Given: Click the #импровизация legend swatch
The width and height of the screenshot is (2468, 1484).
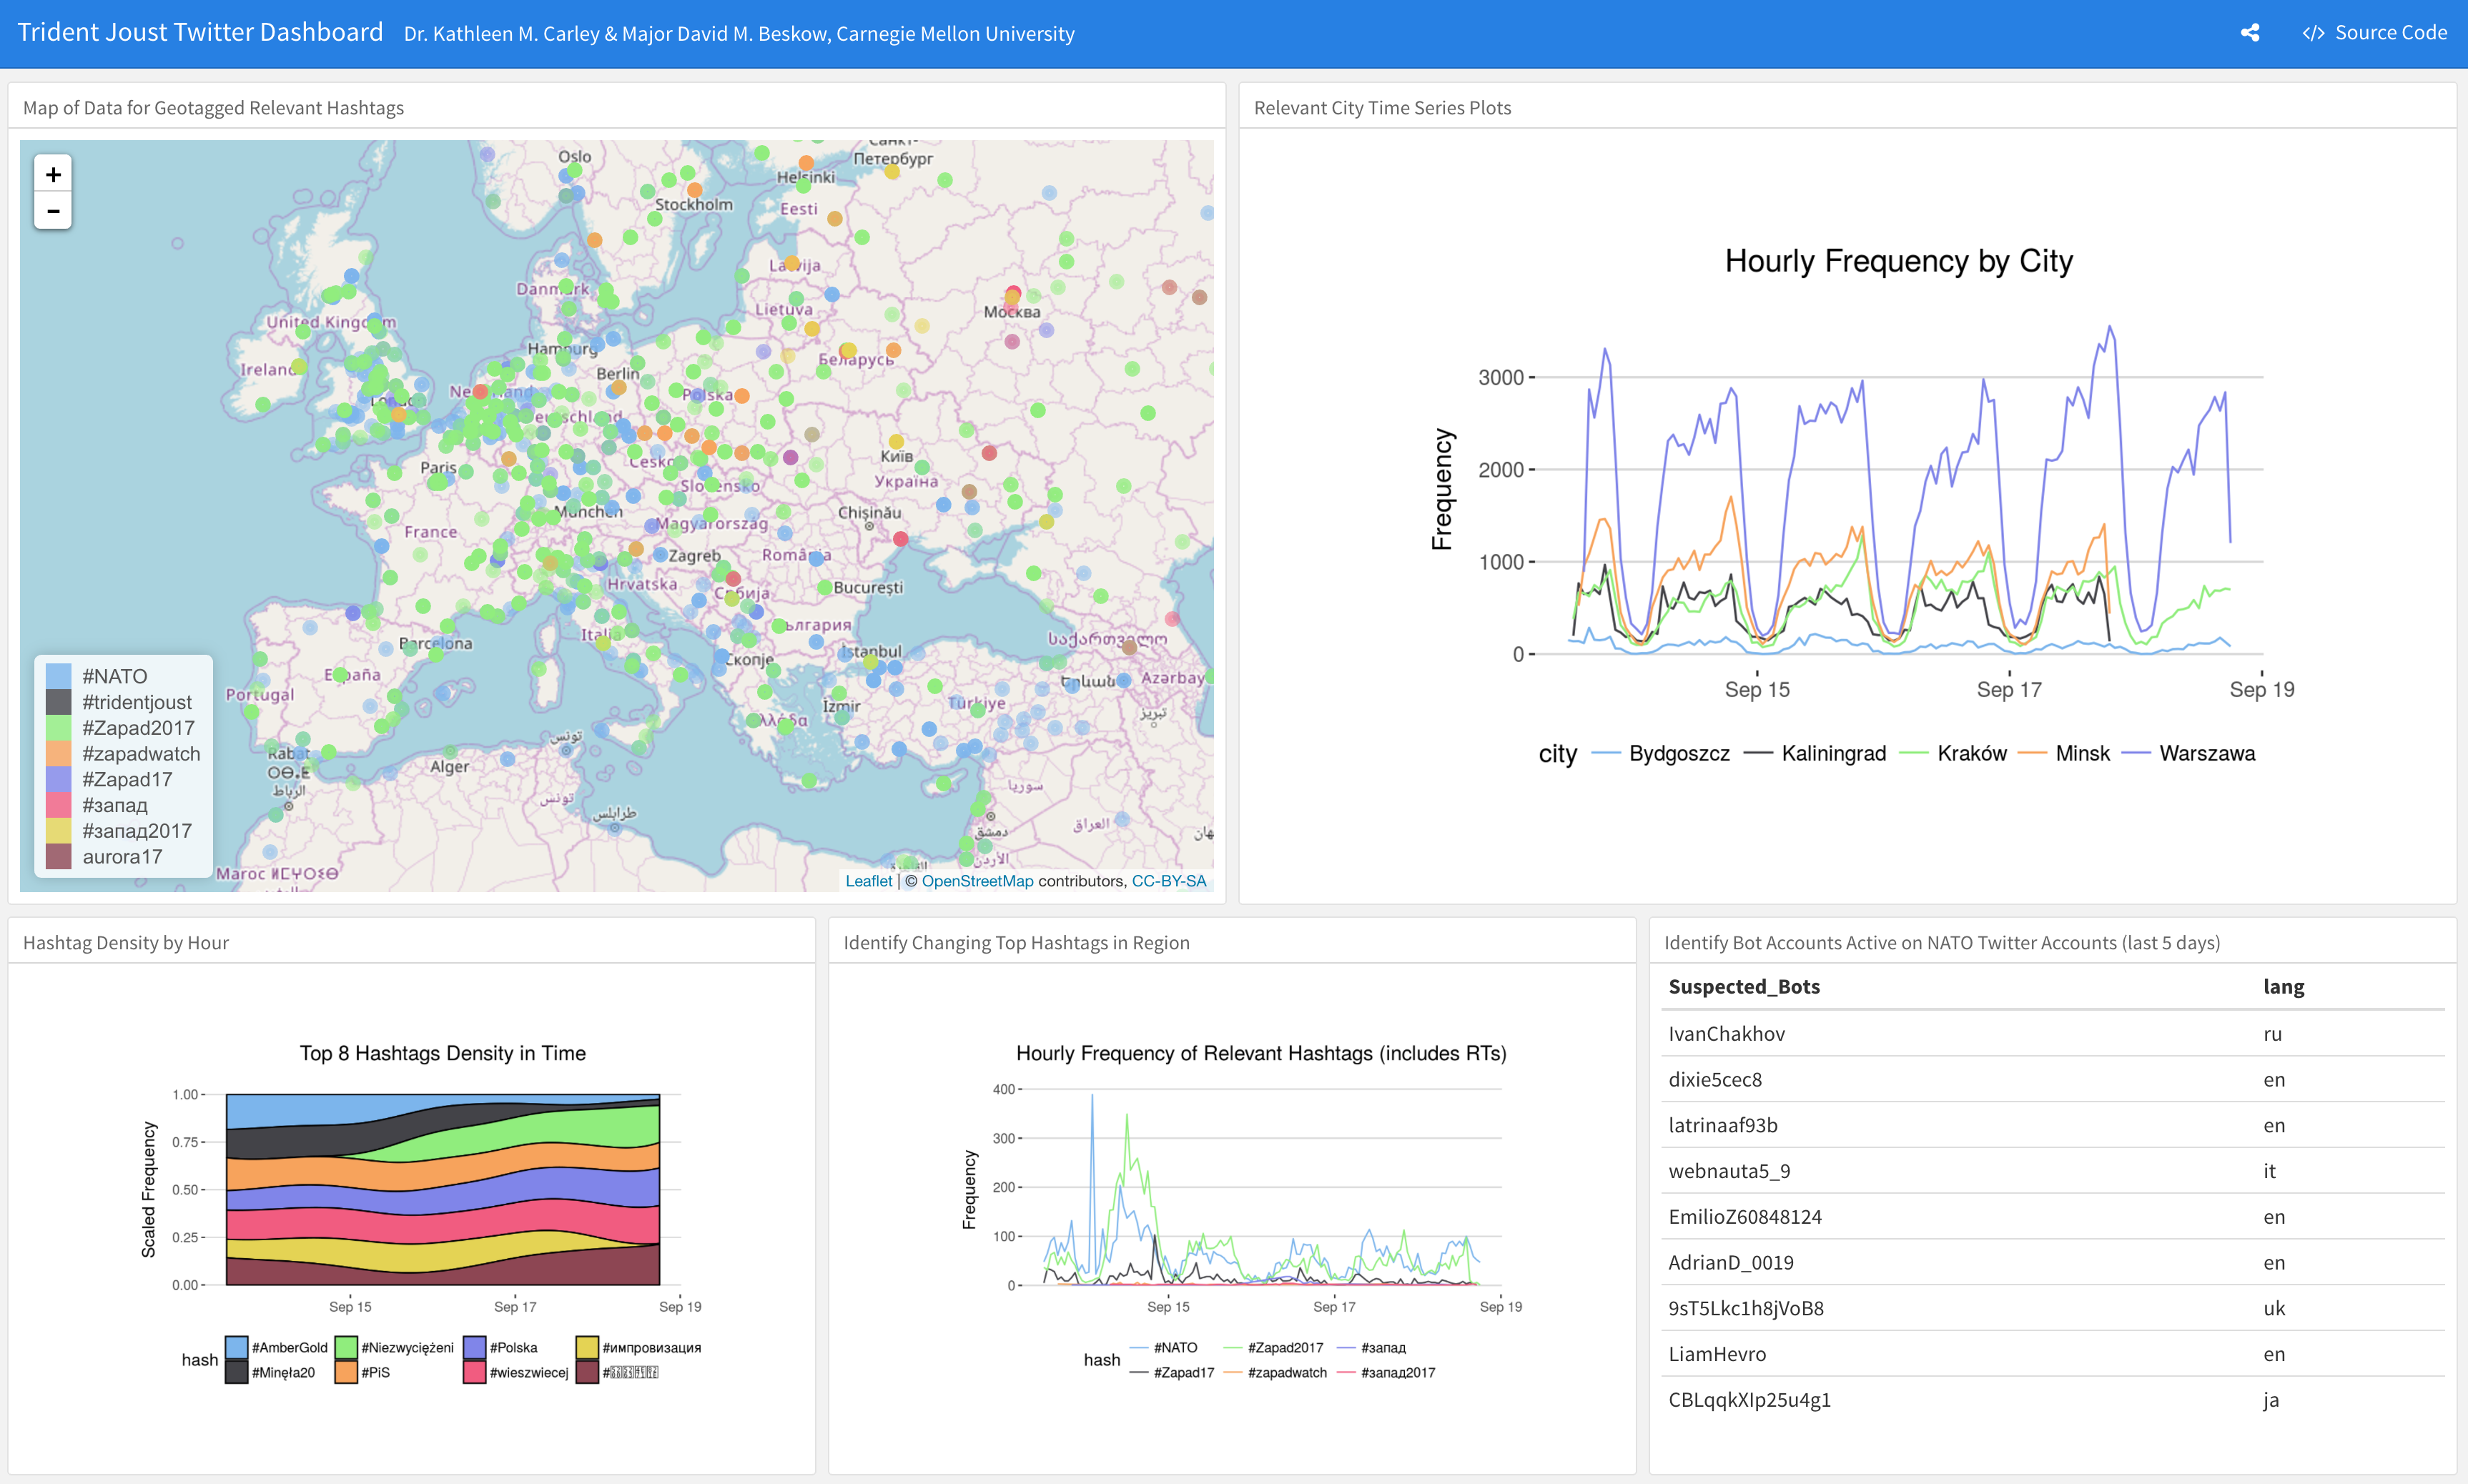Looking at the screenshot, I should [587, 1347].
